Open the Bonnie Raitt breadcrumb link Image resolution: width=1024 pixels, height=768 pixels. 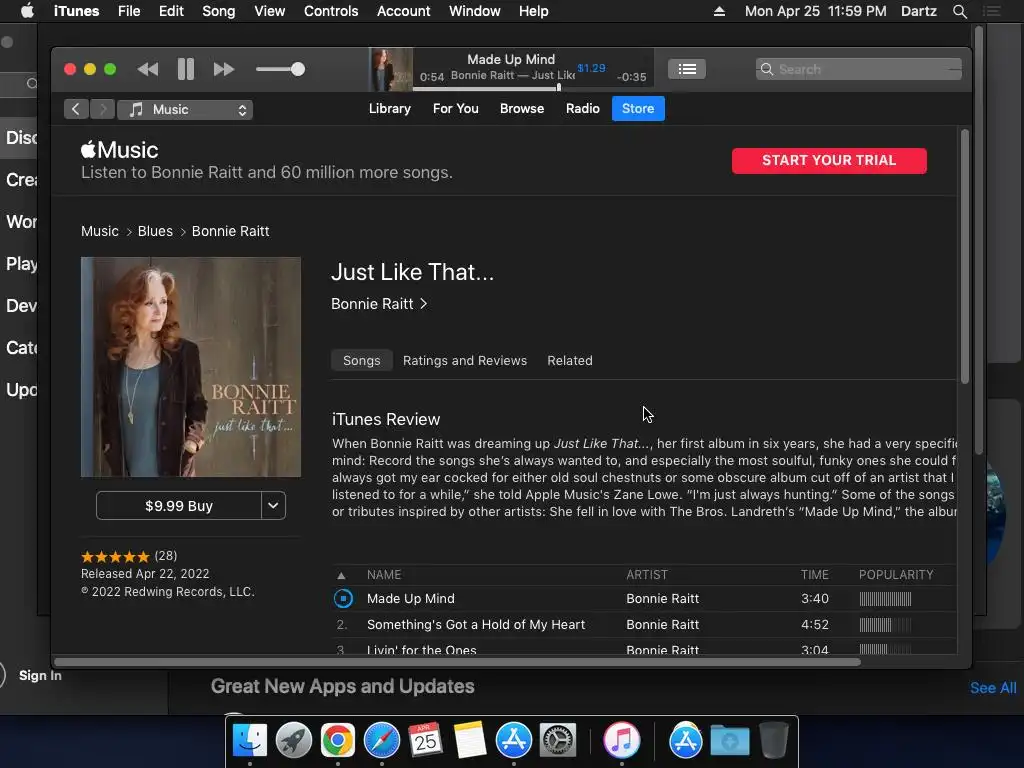point(231,231)
